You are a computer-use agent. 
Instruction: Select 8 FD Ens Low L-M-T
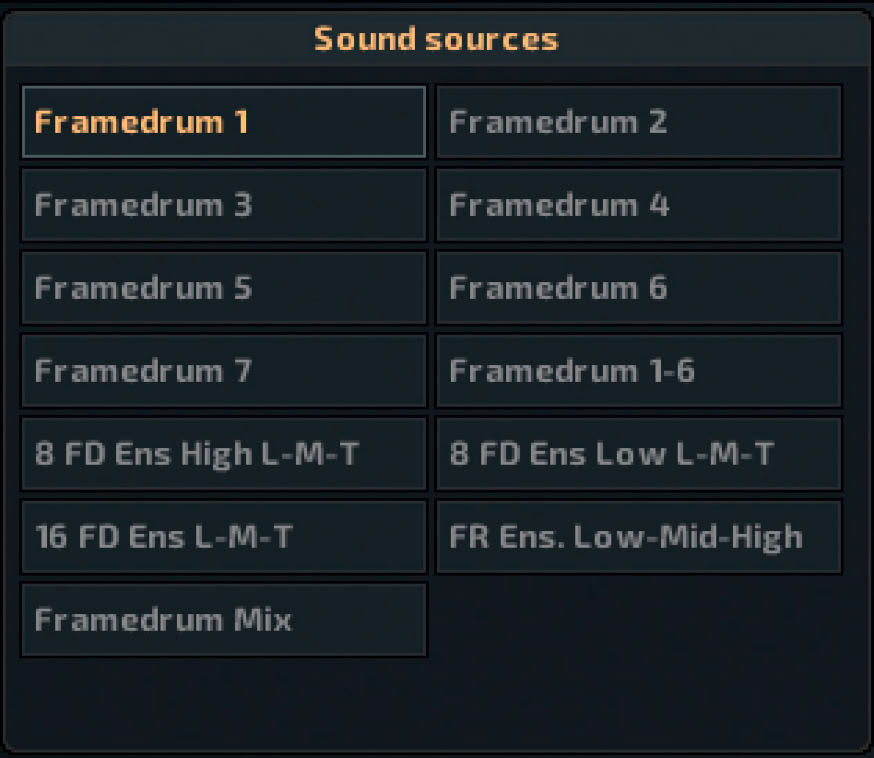coord(638,454)
